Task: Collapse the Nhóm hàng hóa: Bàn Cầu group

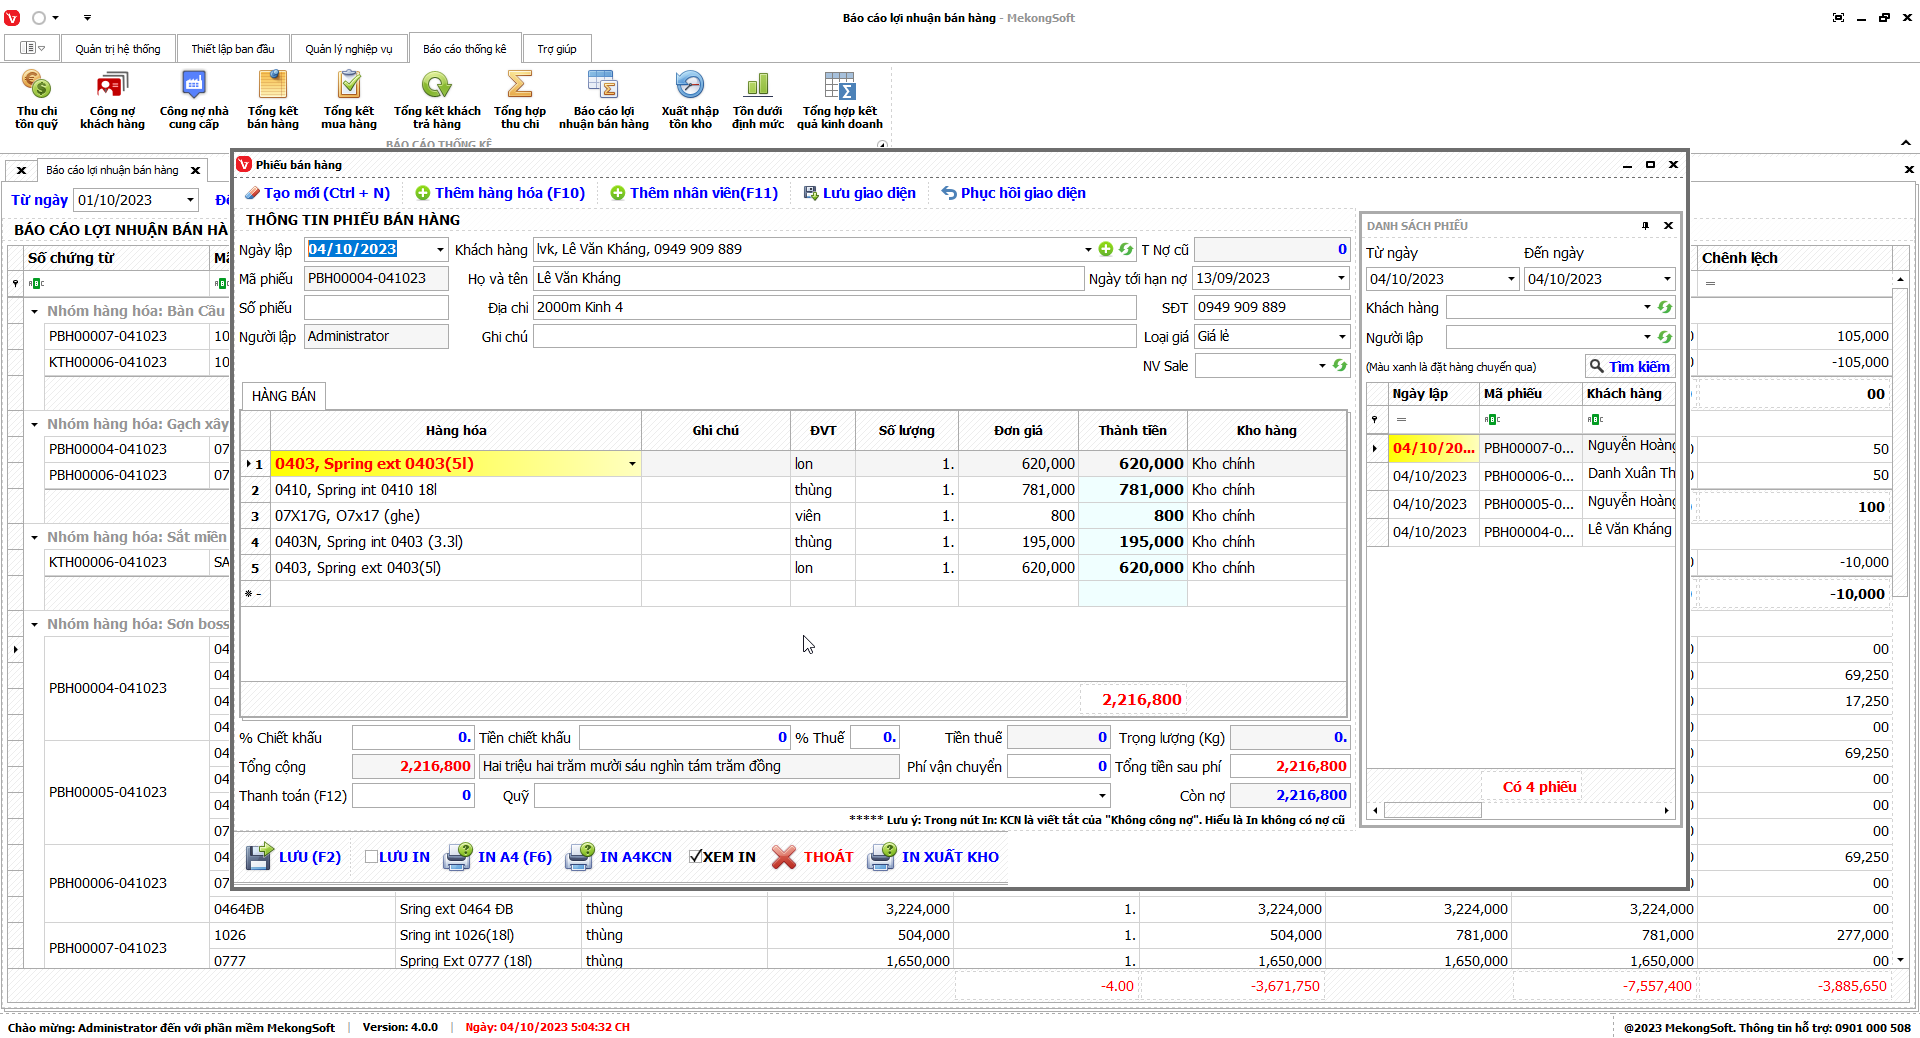Action: [x=34, y=312]
